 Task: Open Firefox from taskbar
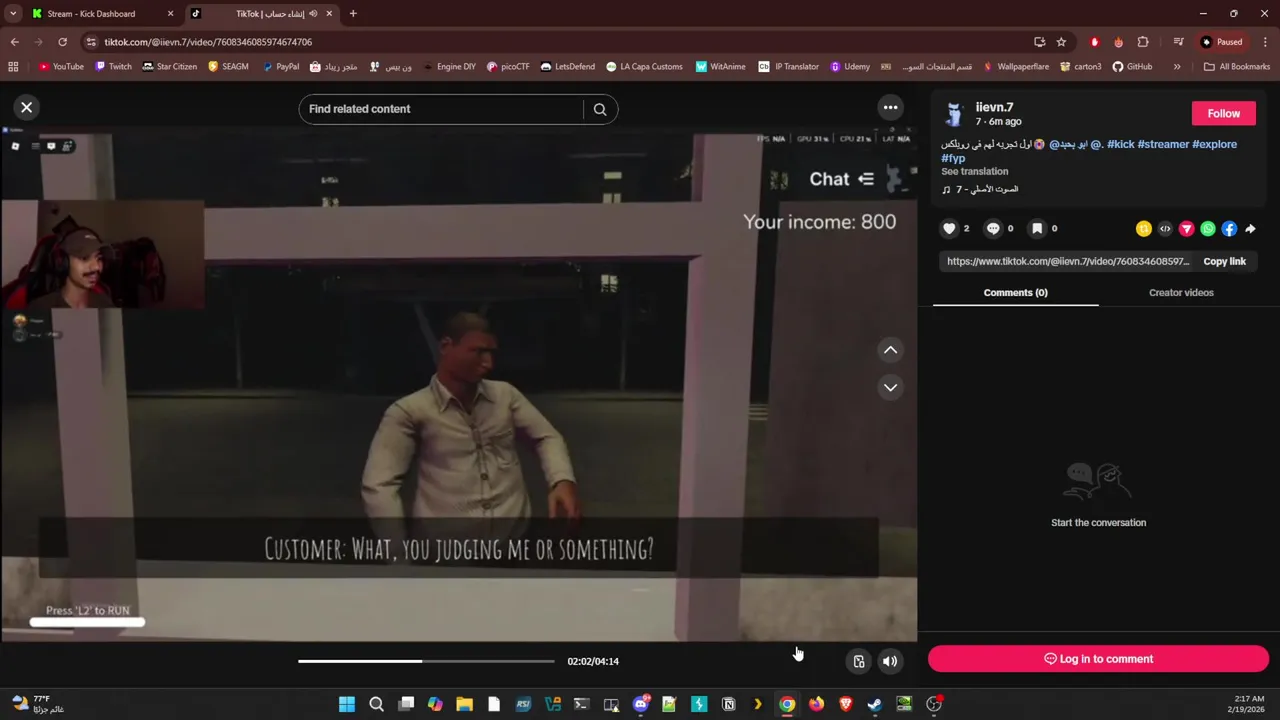coord(816,704)
